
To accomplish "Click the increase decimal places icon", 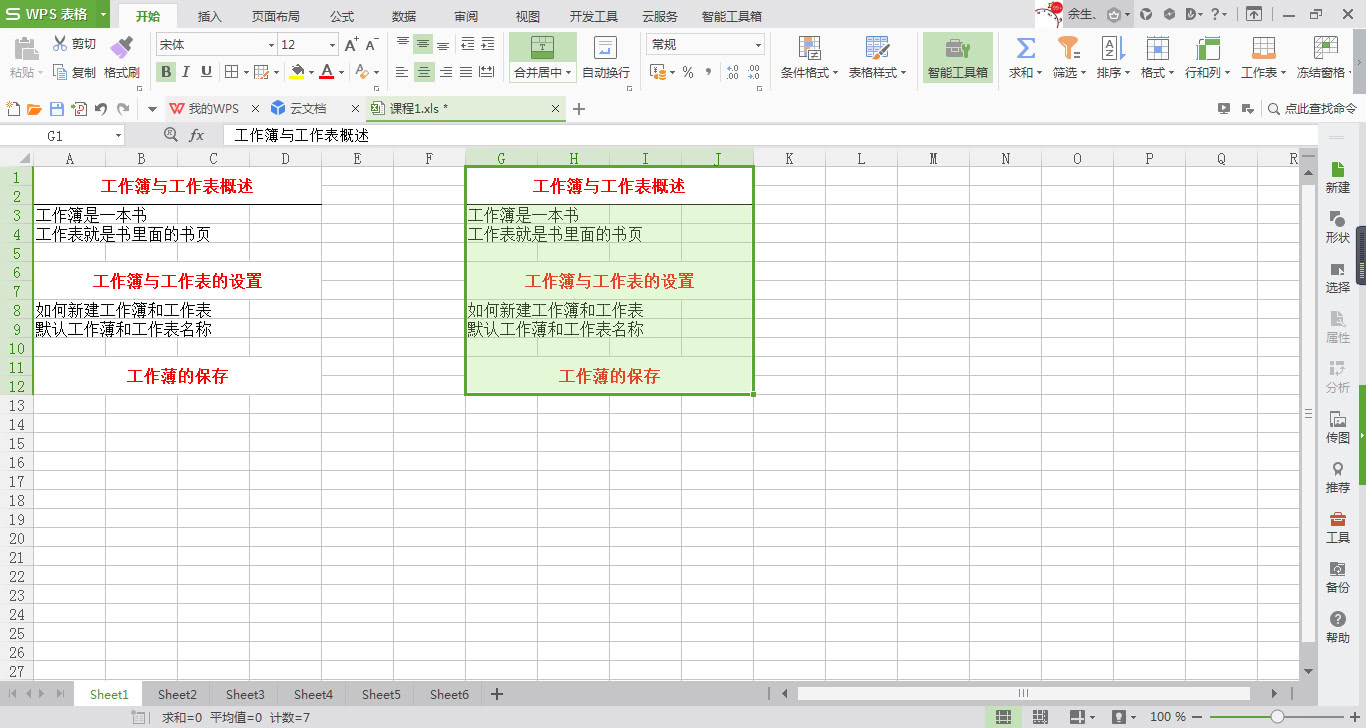I will point(732,72).
